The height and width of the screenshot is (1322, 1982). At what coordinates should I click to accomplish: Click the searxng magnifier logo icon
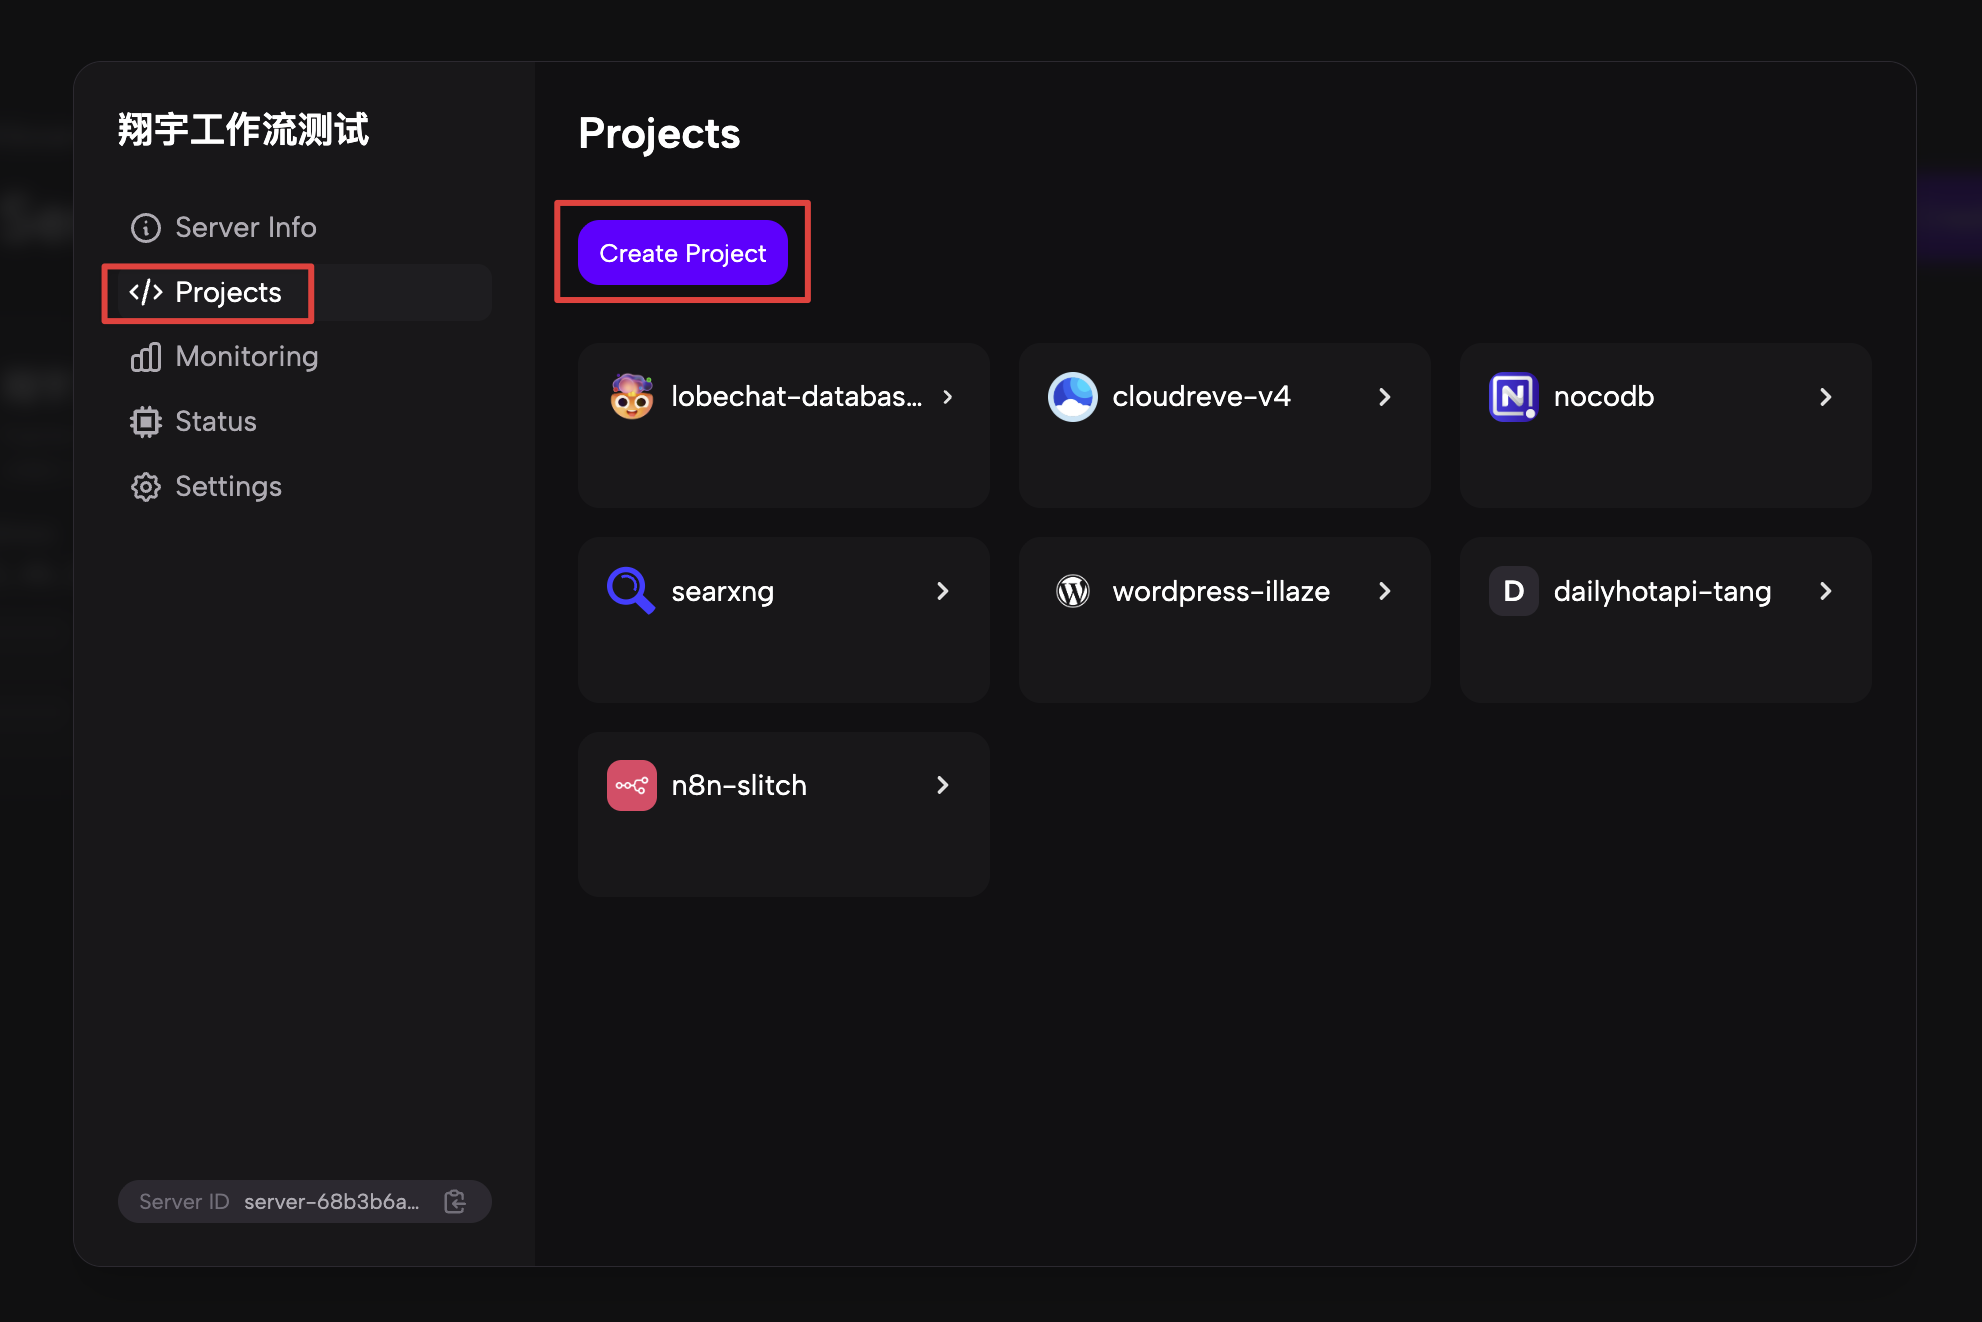click(x=631, y=591)
